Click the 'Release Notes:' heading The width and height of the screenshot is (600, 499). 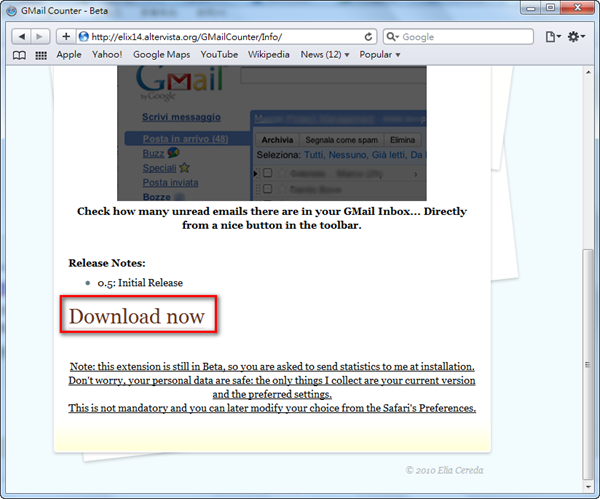[107, 263]
